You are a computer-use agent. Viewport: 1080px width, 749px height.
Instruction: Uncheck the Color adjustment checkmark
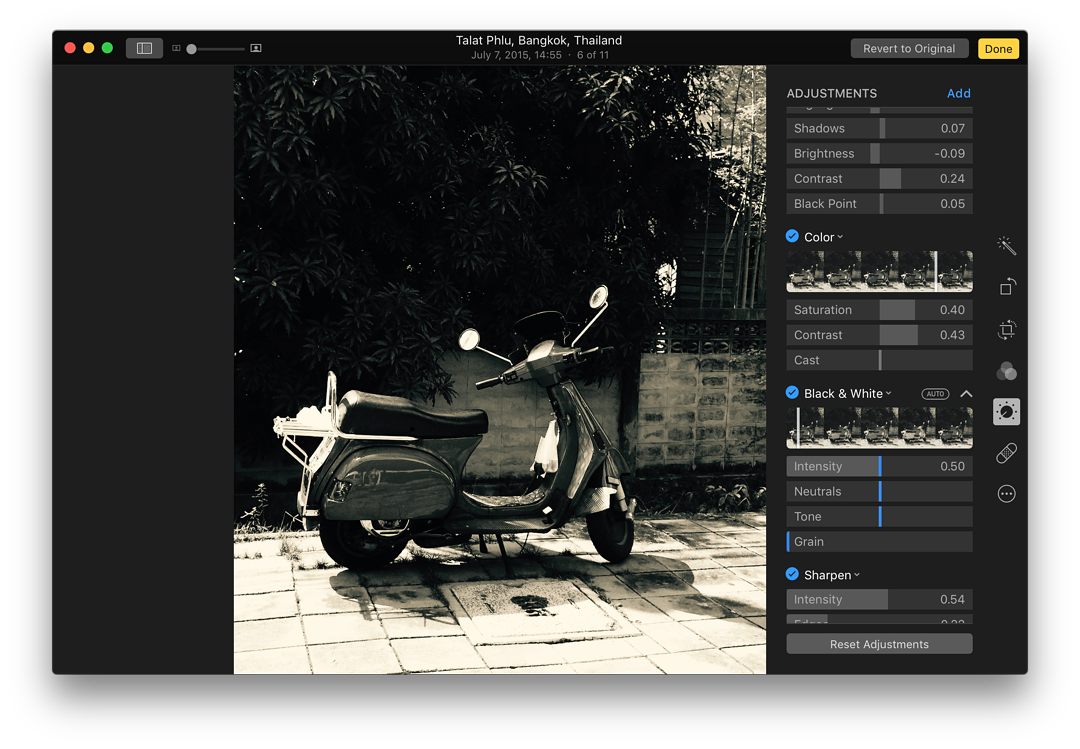click(x=792, y=236)
